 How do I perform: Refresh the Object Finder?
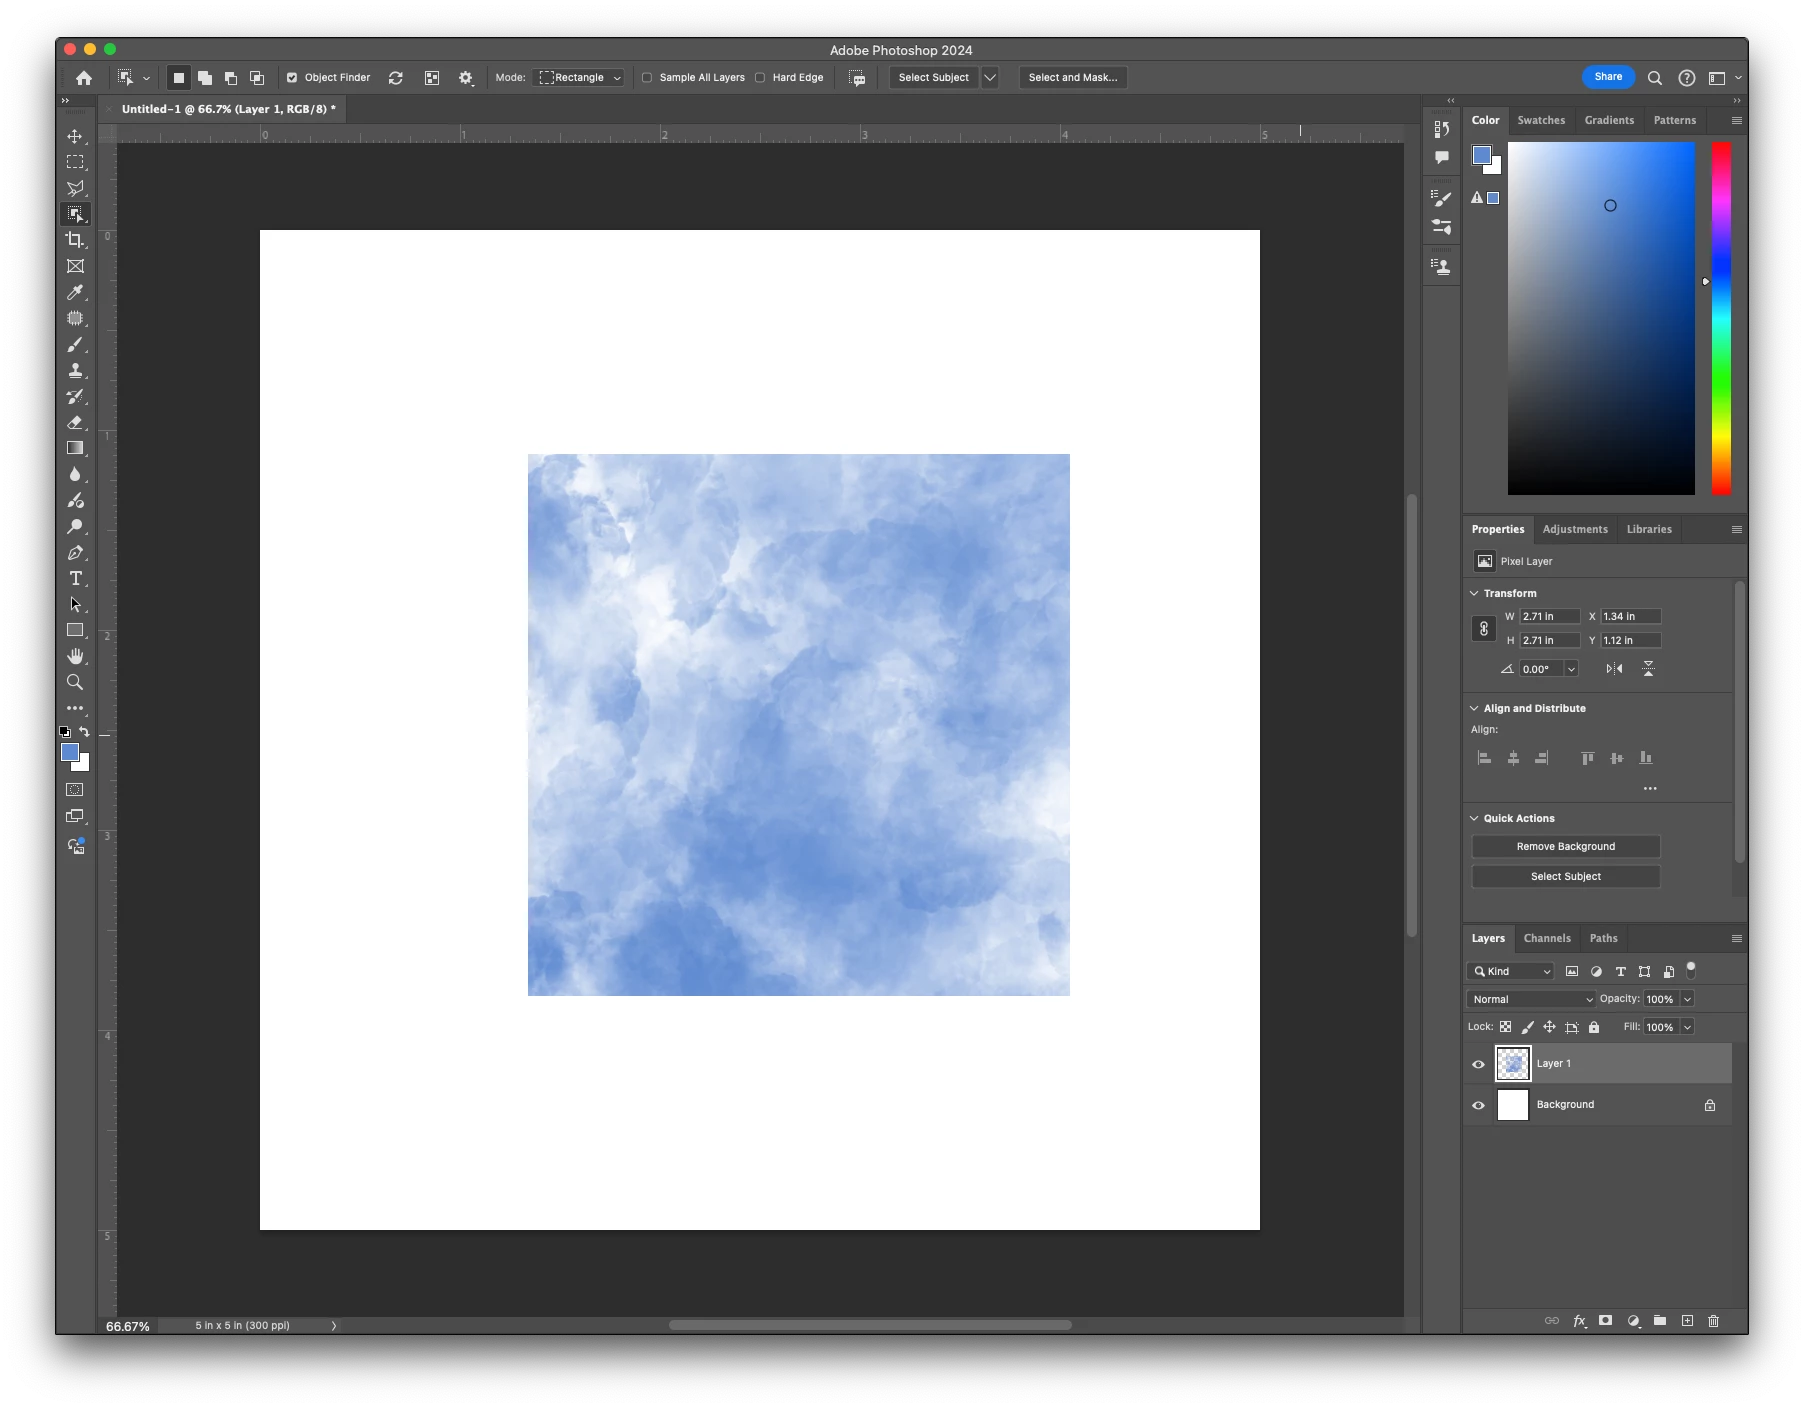pos(396,77)
